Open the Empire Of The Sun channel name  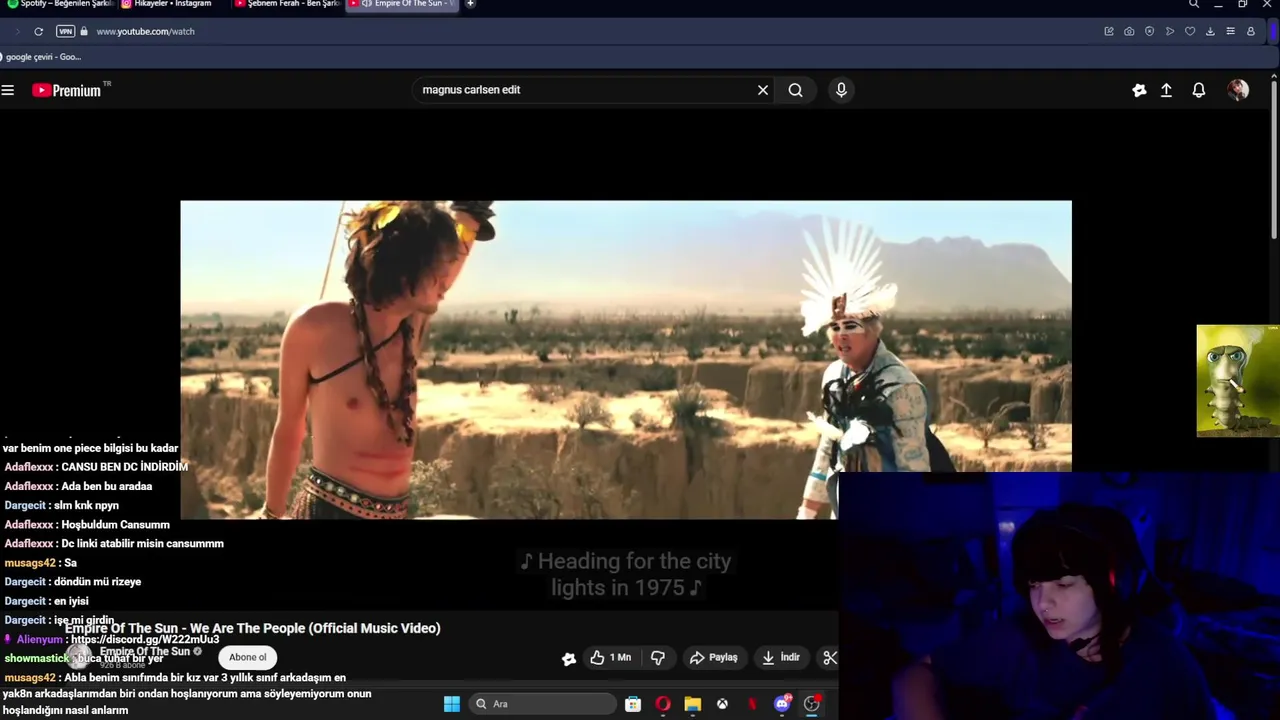pyautogui.click(x=145, y=651)
